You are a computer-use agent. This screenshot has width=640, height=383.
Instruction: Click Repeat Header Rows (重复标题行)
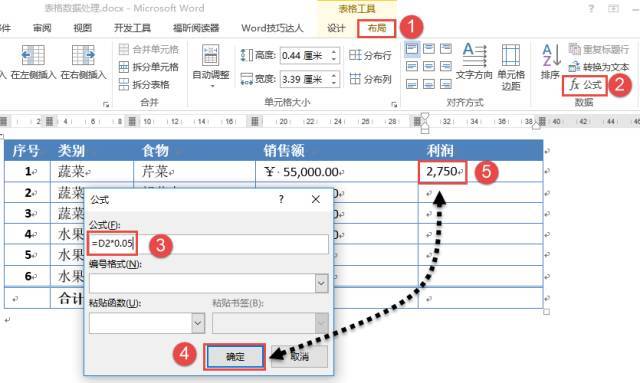click(599, 49)
